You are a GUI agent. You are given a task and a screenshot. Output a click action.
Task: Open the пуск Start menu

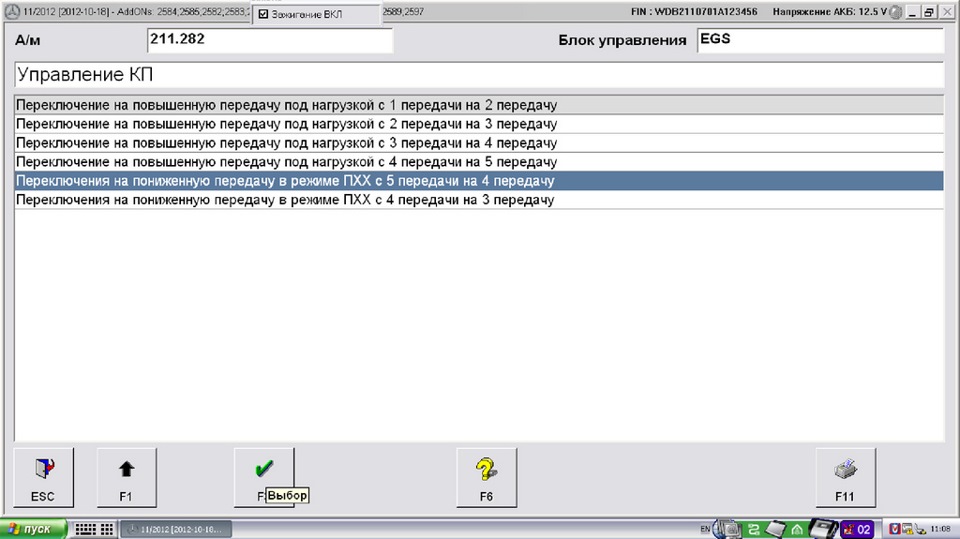pyautogui.click(x=32, y=529)
